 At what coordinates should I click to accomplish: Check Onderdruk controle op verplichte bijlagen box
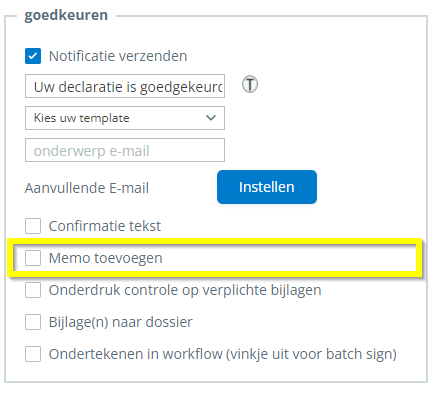click(33, 290)
